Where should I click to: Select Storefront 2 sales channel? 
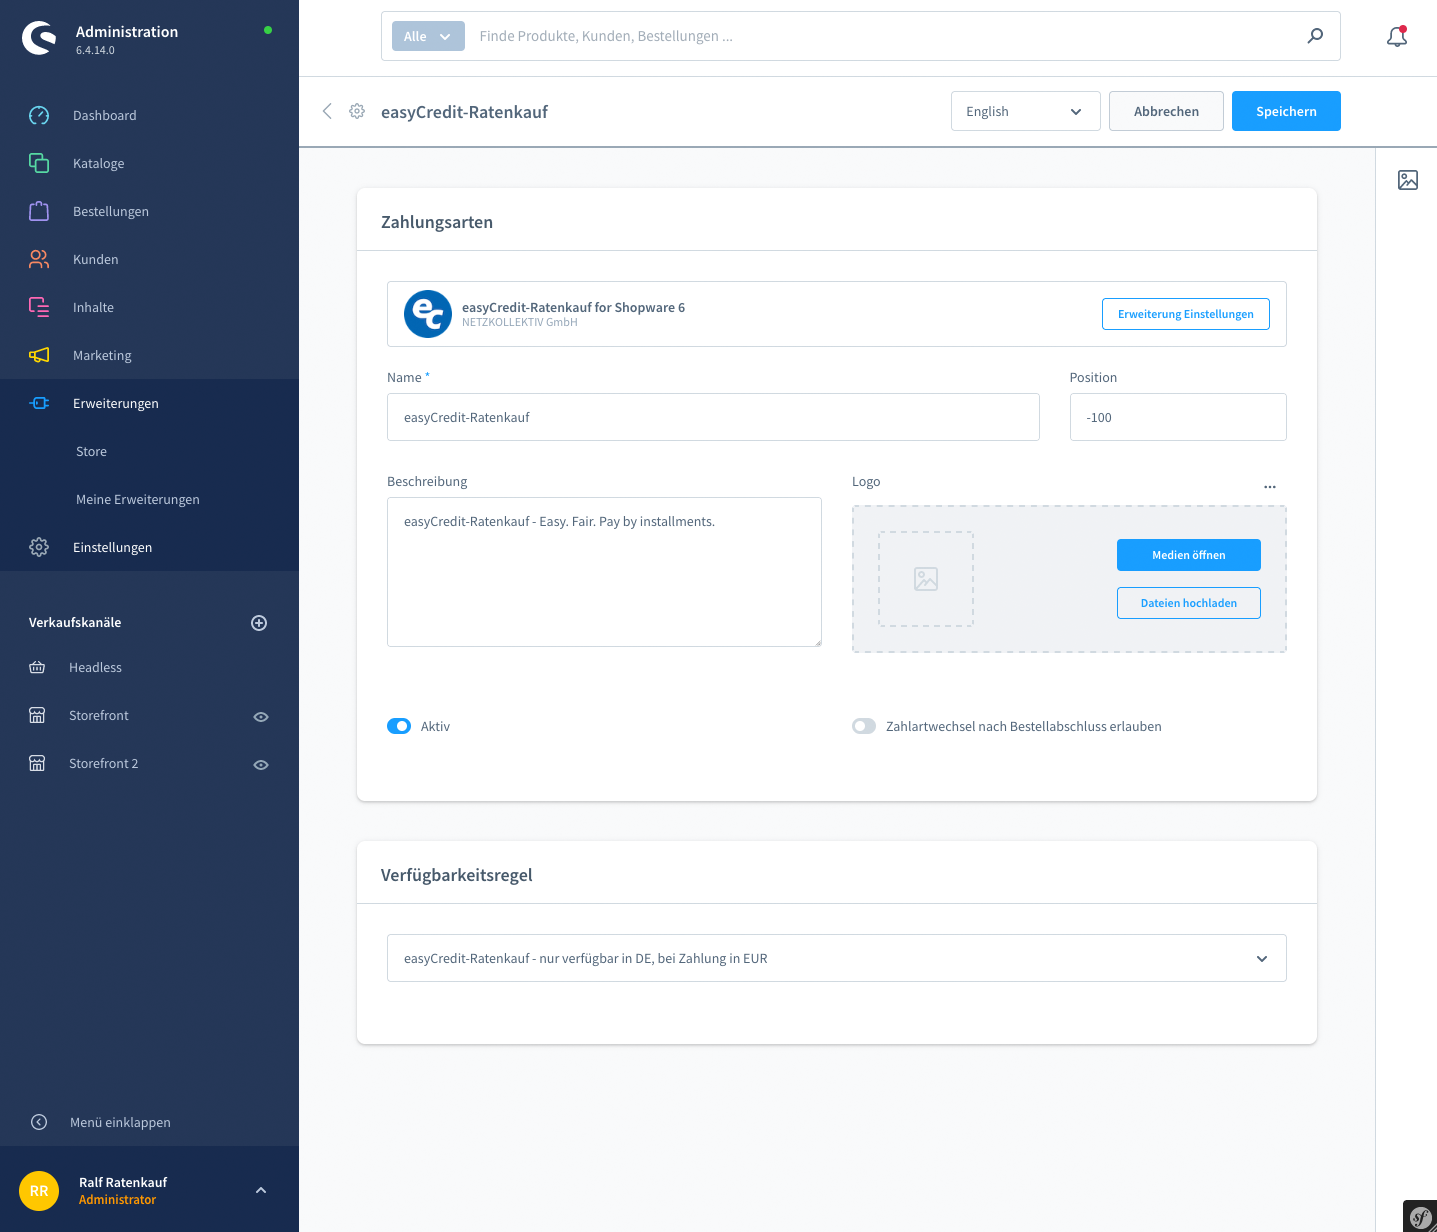(x=104, y=763)
